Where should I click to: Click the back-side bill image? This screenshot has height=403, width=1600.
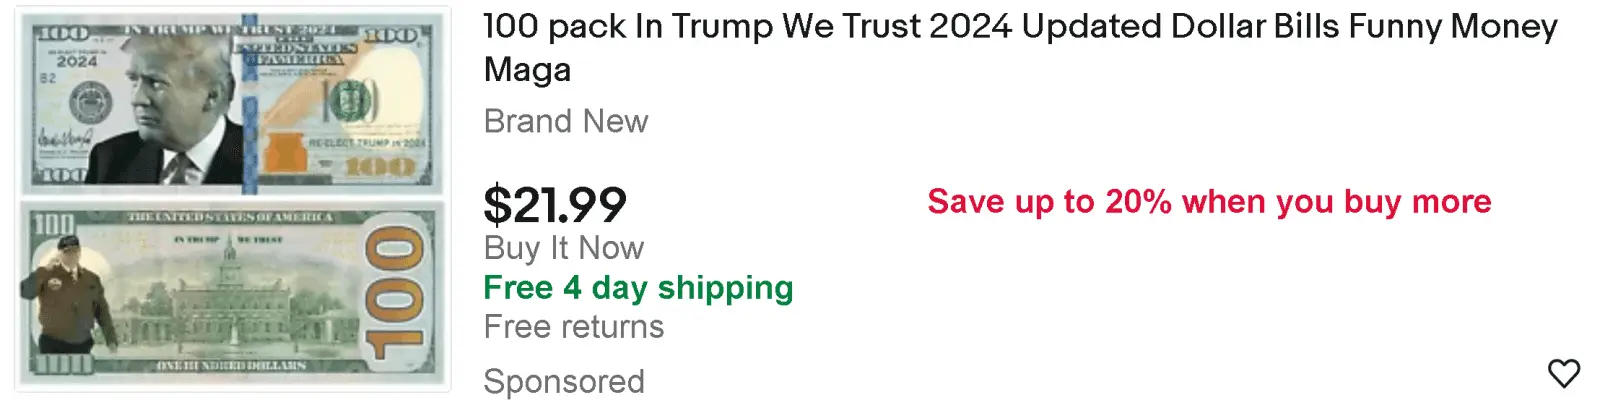(233, 292)
